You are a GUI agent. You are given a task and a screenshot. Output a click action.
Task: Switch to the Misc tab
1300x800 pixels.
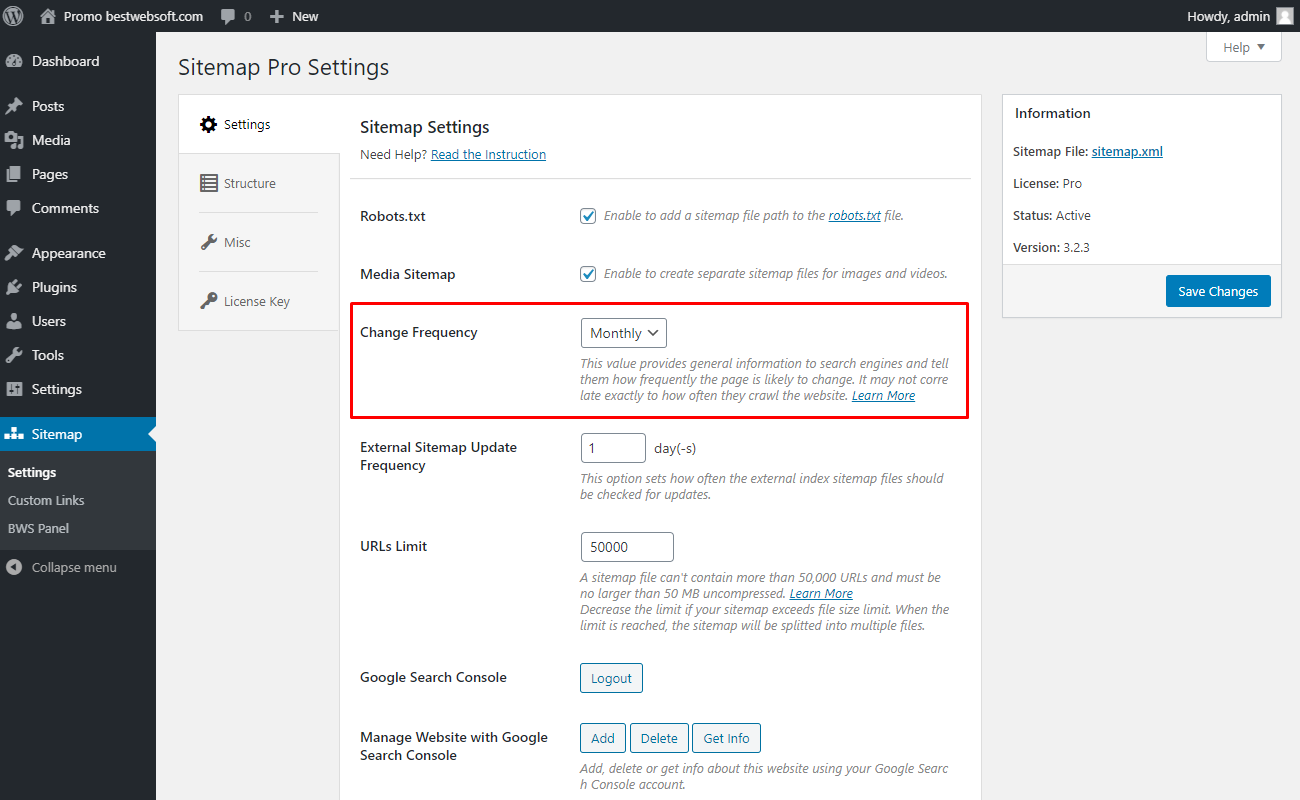tap(258, 242)
